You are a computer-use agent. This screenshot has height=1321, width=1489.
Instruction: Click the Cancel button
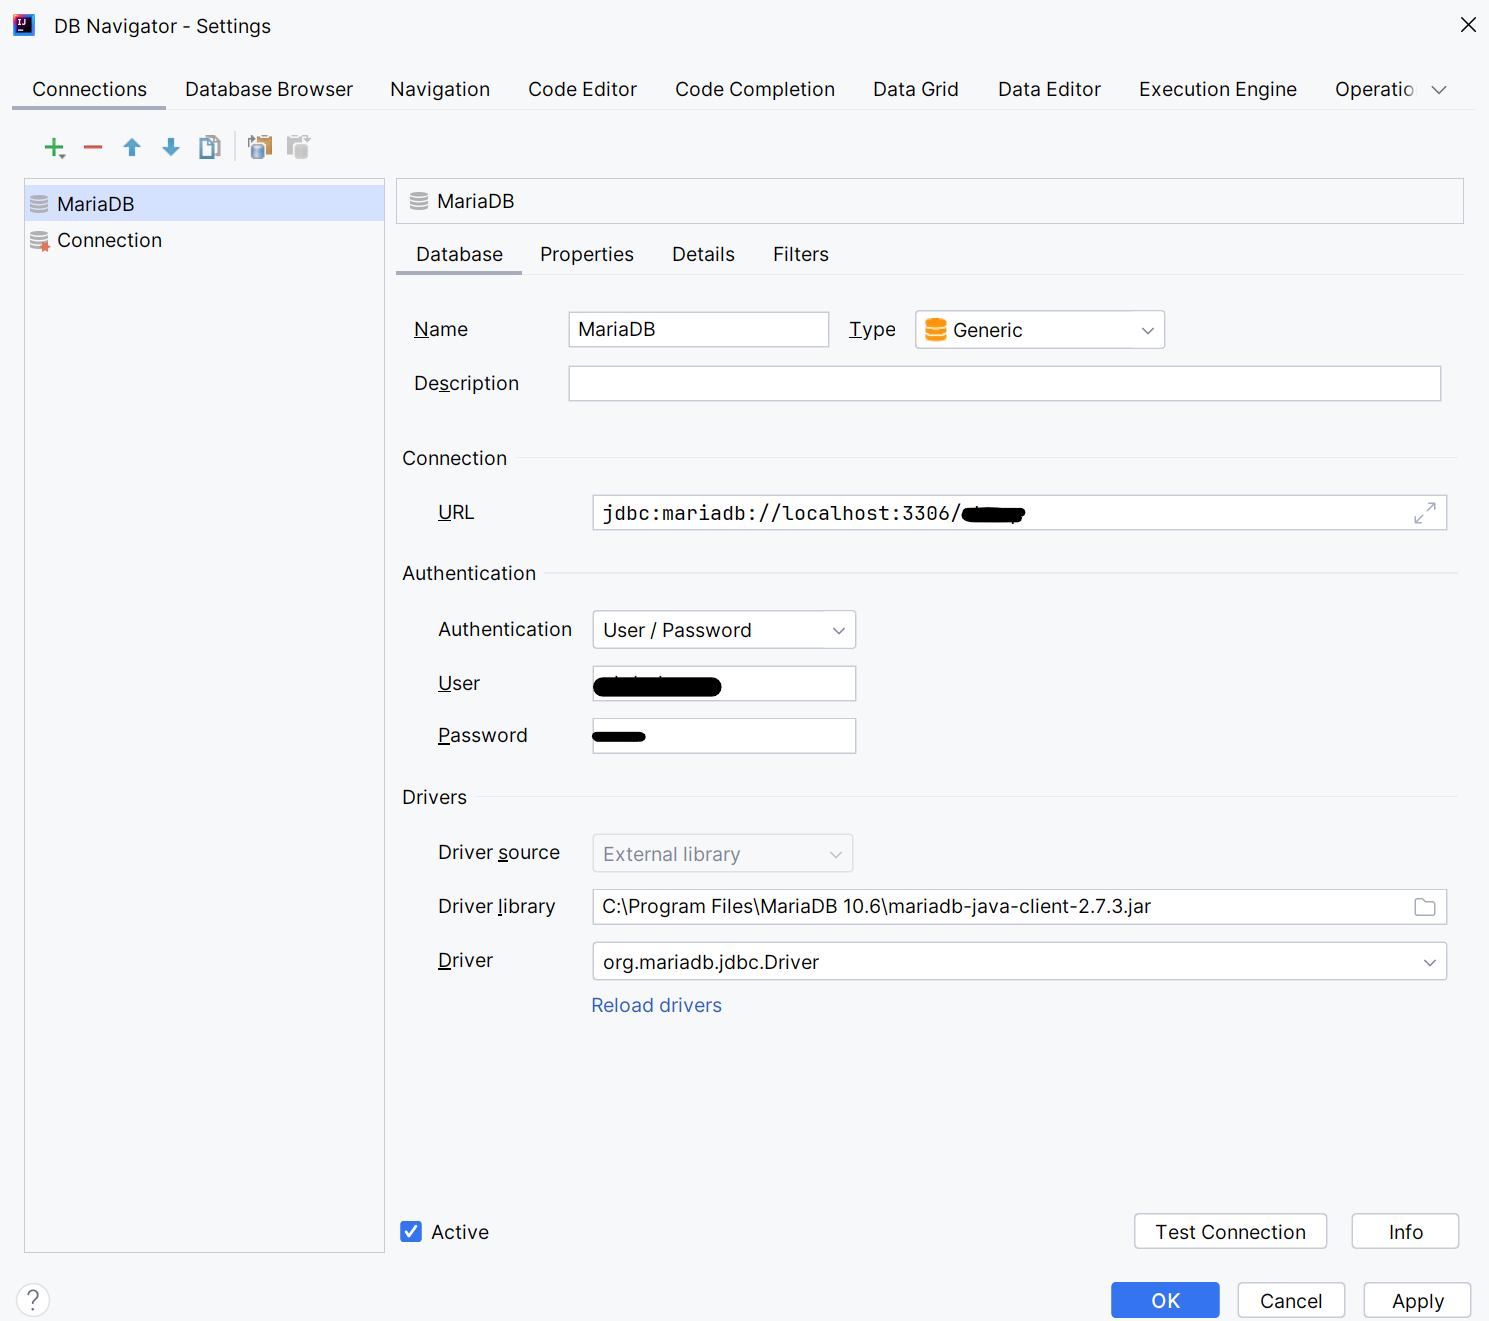click(1291, 1300)
